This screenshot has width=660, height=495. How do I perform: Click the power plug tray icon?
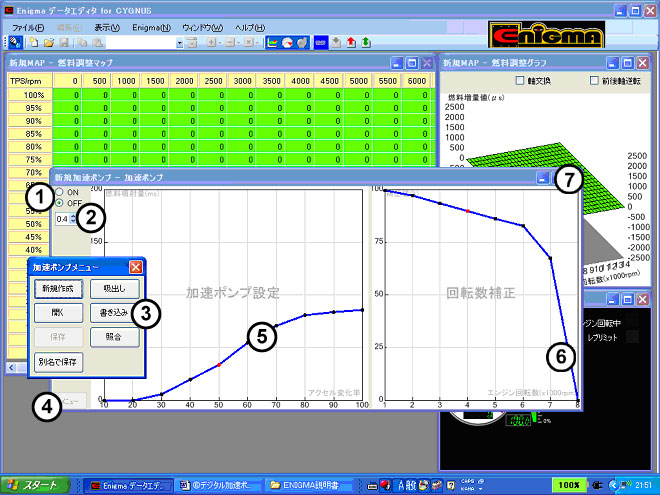point(599,485)
